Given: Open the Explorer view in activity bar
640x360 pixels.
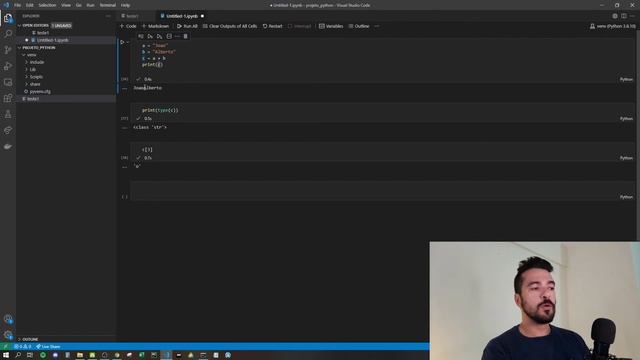Looking at the screenshot, I should pyautogui.click(x=8, y=18).
